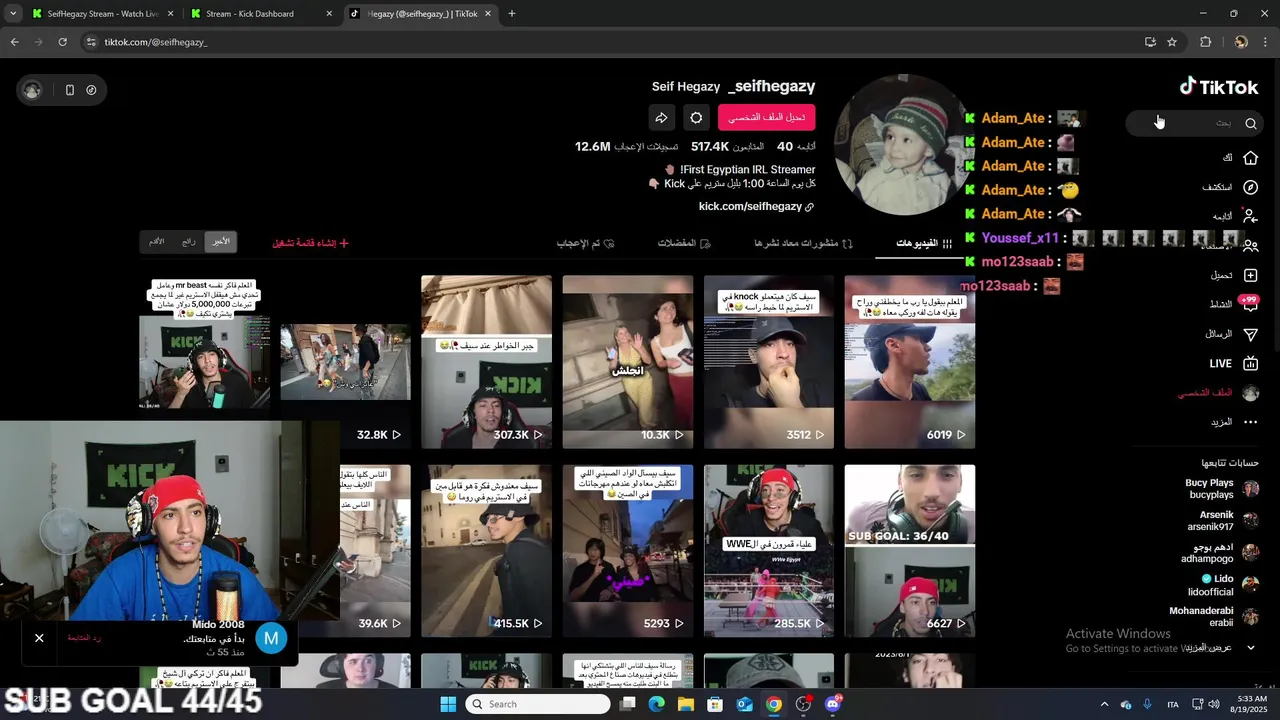Click the share arrow icon on profile
This screenshot has width=1280, height=720.
(x=661, y=118)
